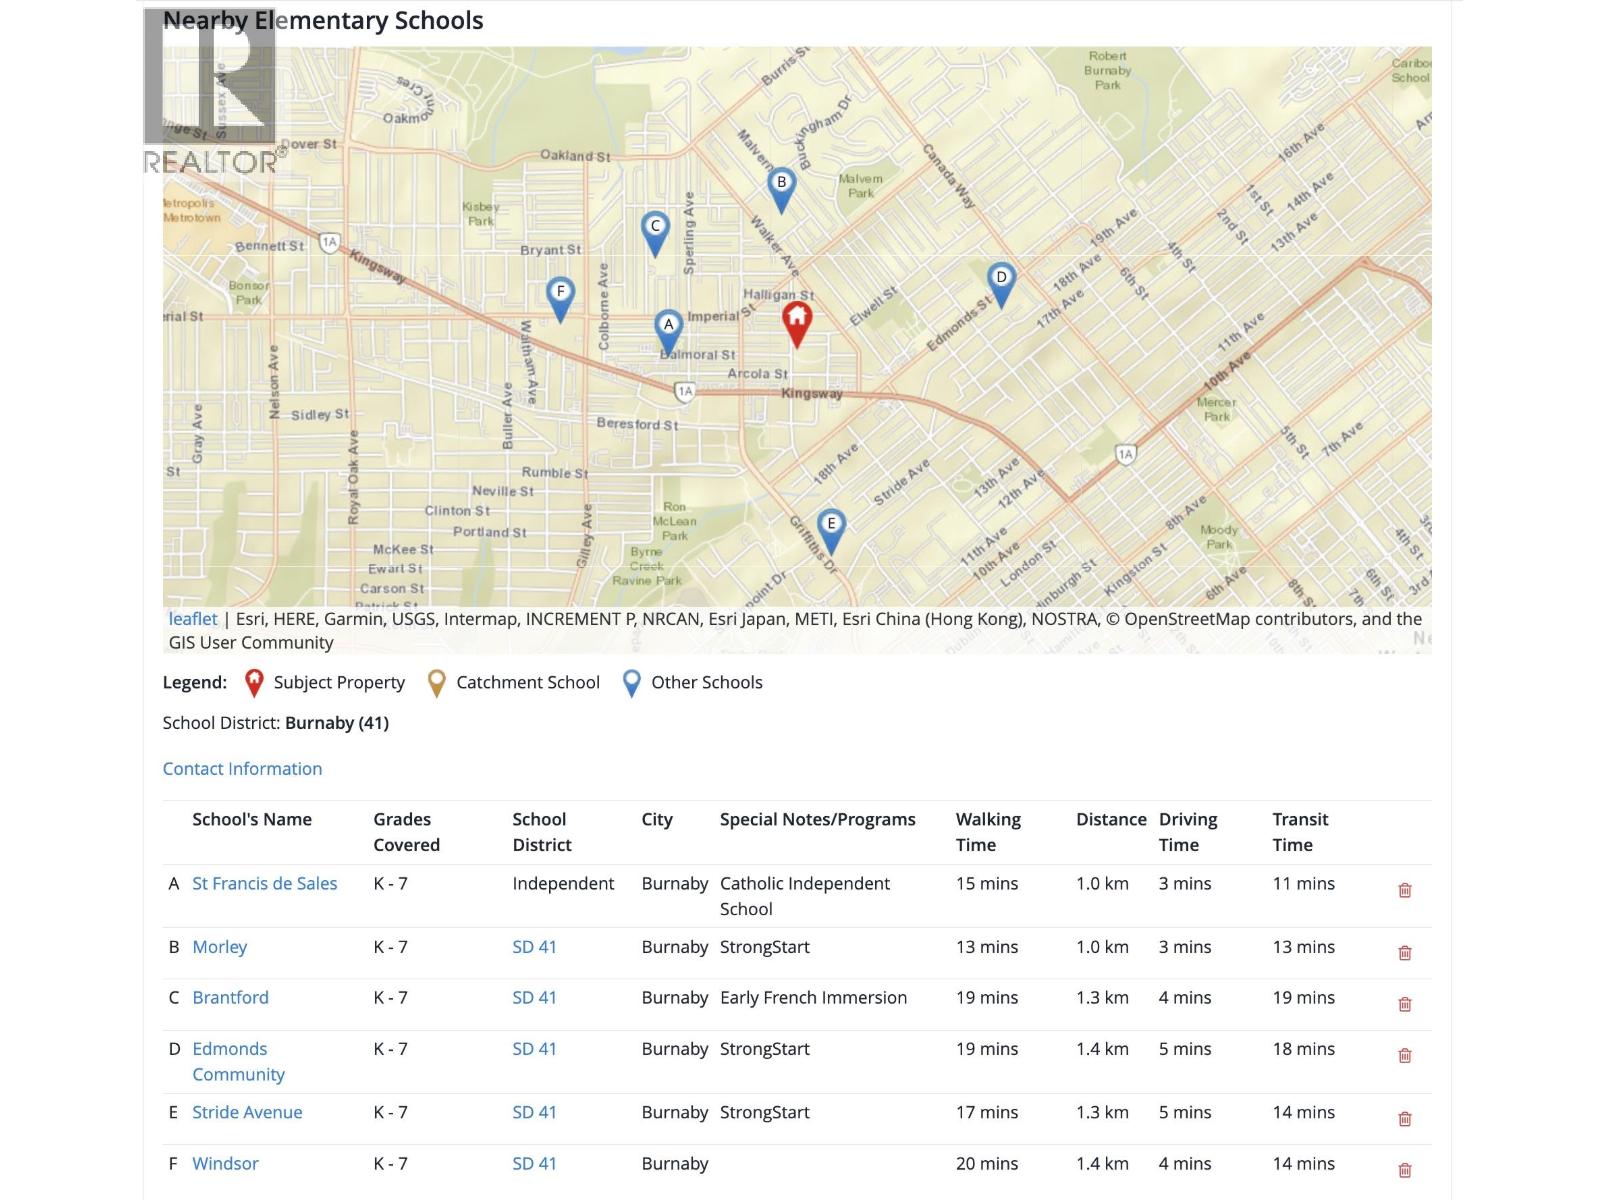Delete the St Francis de Sales row
The image size is (1600, 1200).
point(1404,890)
